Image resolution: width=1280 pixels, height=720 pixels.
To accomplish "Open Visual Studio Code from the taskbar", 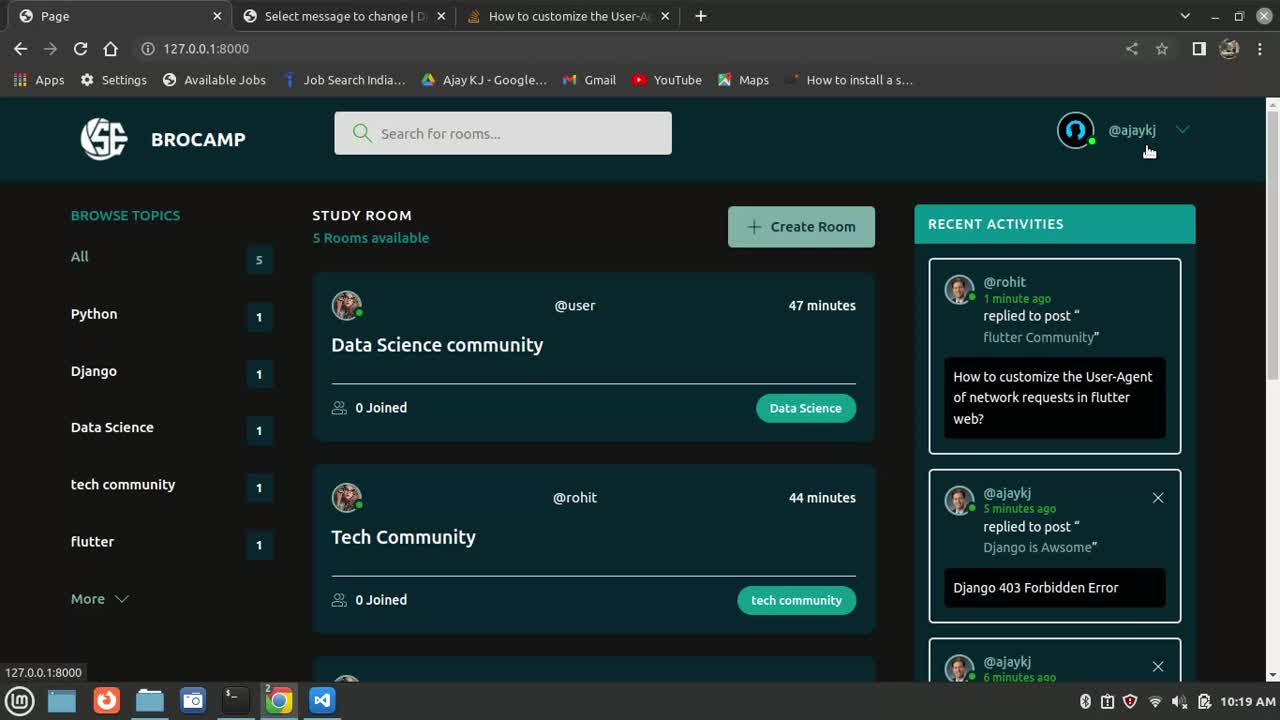I will tap(321, 700).
